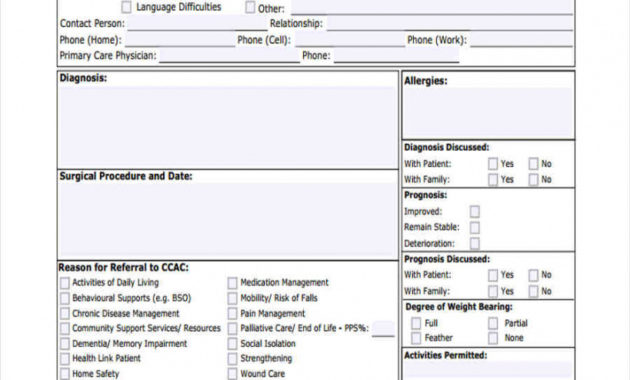
Task: Select Partial weight bearing checkbox
Action: 493,323
